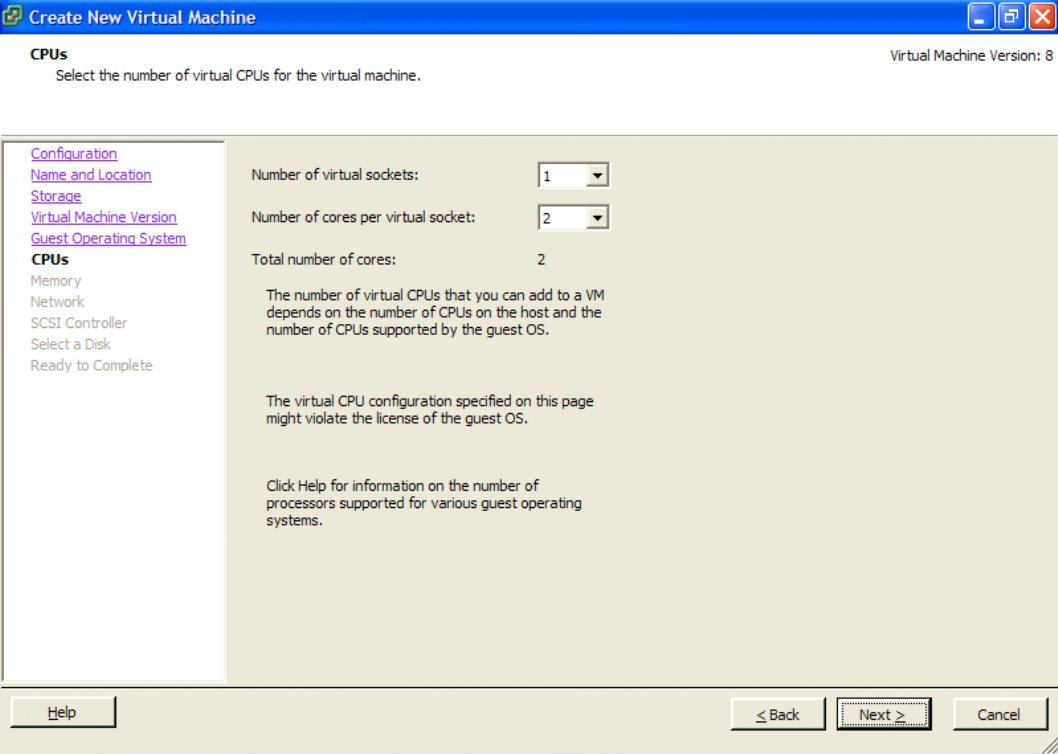1058x754 pixels.
Task: Click the greyed Network step
Action: tap(57, 302)
